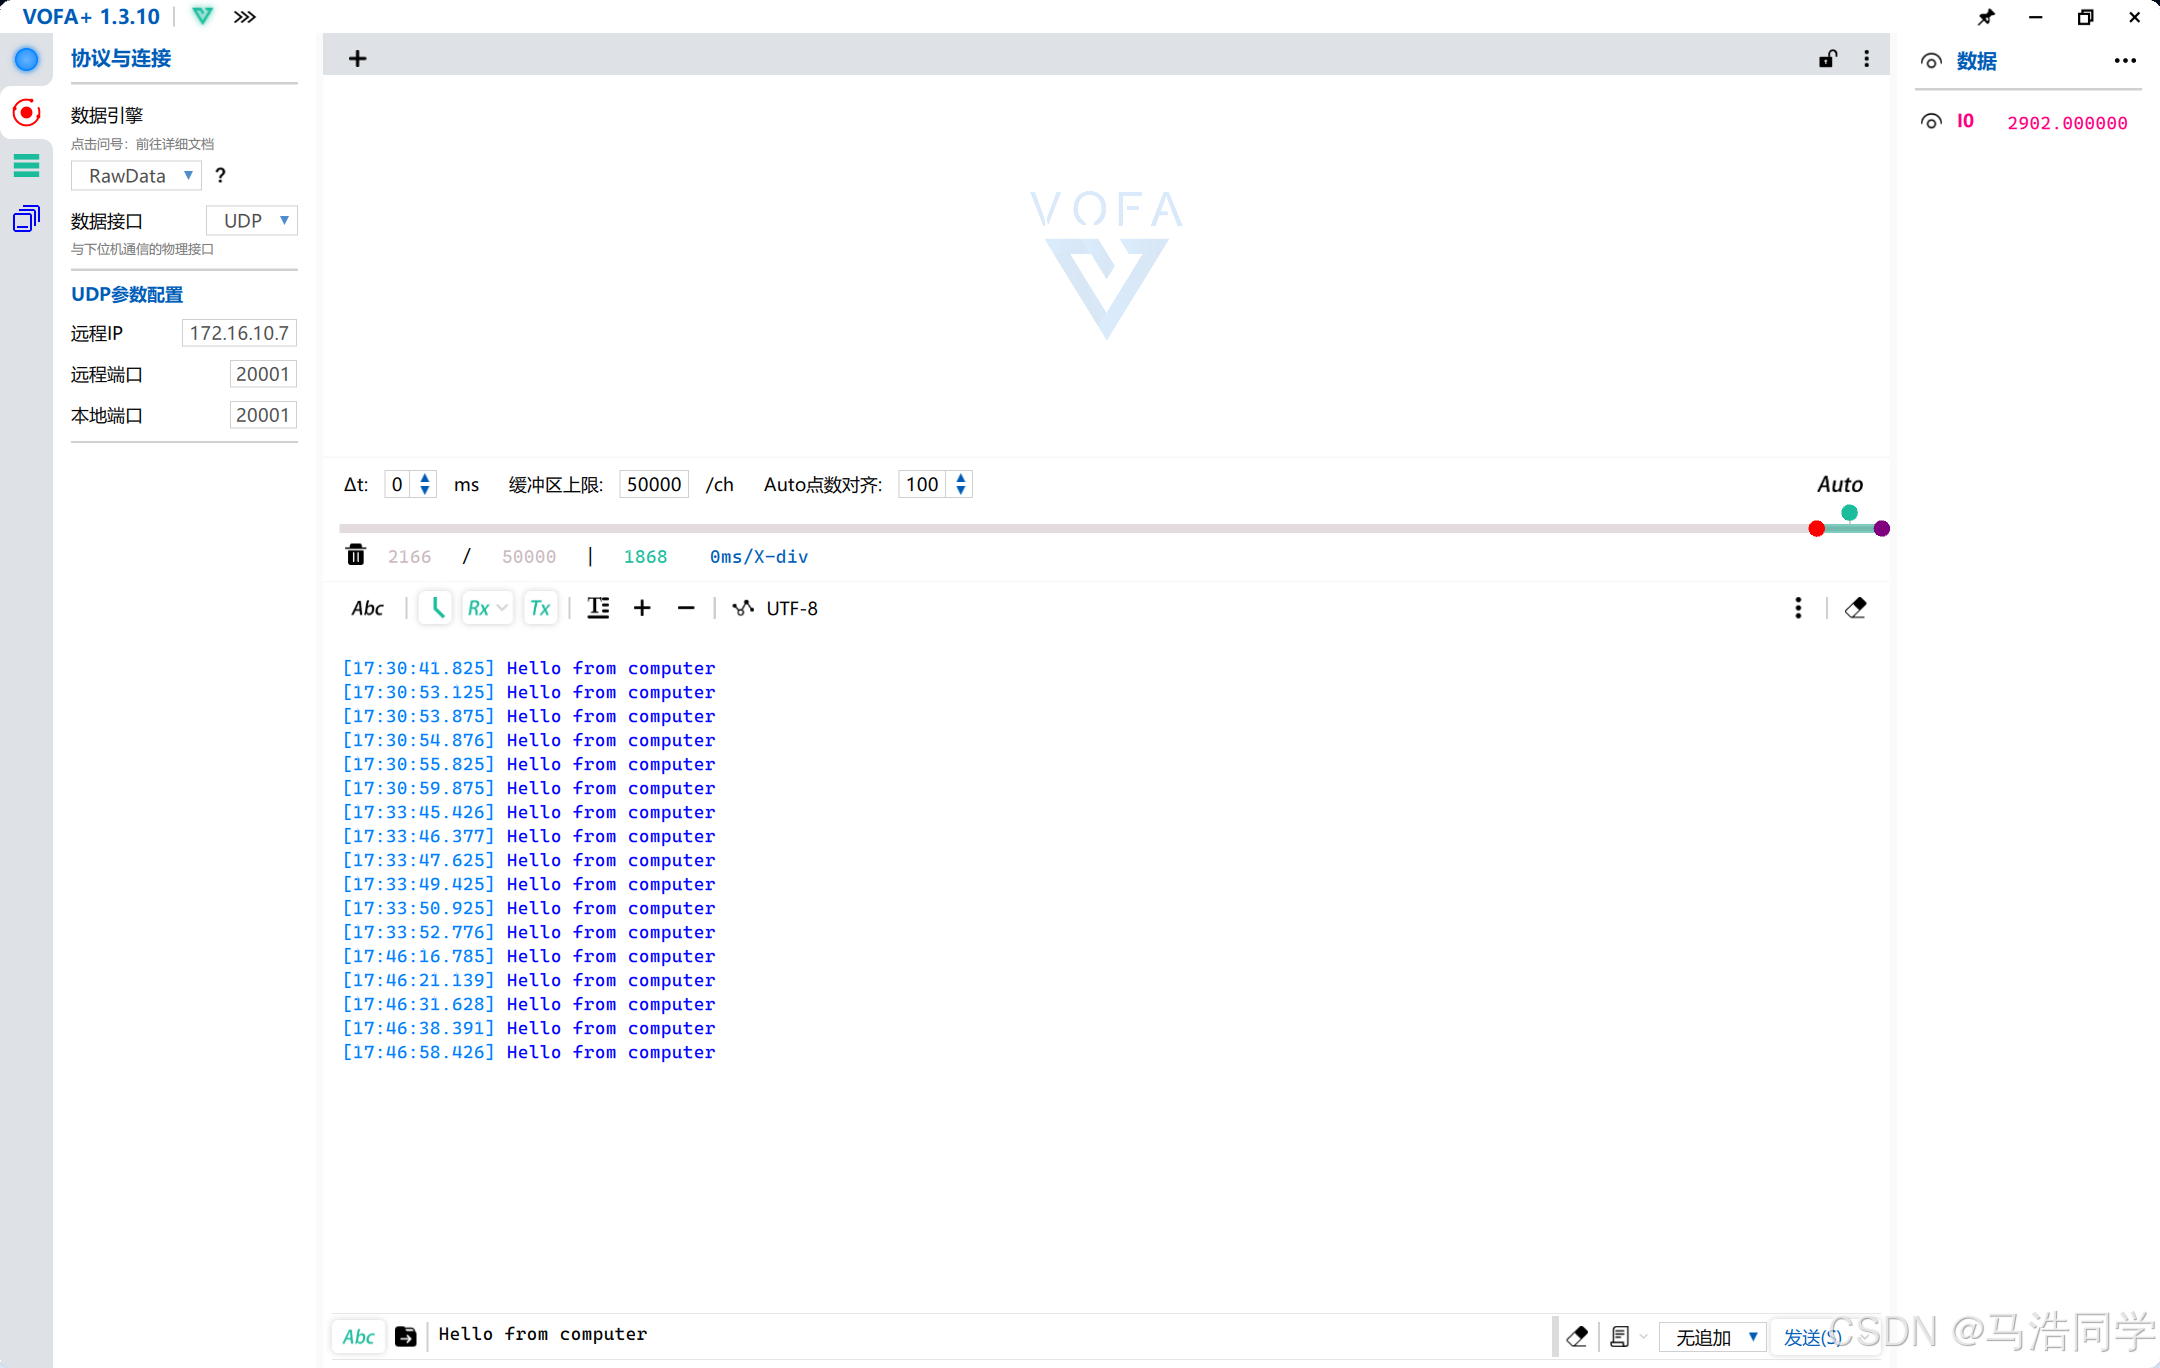Image resolution: width=2160 pixels, height=1368 pixels.
Task: Click the 2166 buffer count value
Action: [409, 557]
